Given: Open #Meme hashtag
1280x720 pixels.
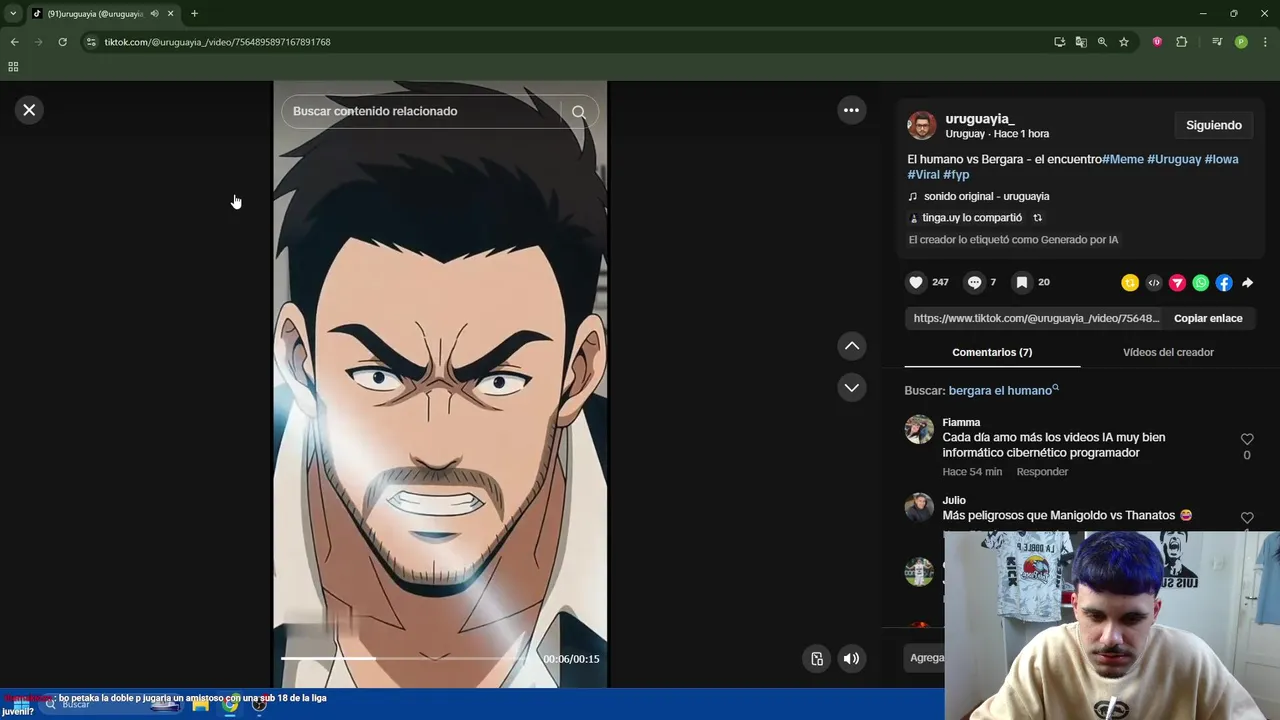Looking at the screenshot, I should coord(1123,159).
